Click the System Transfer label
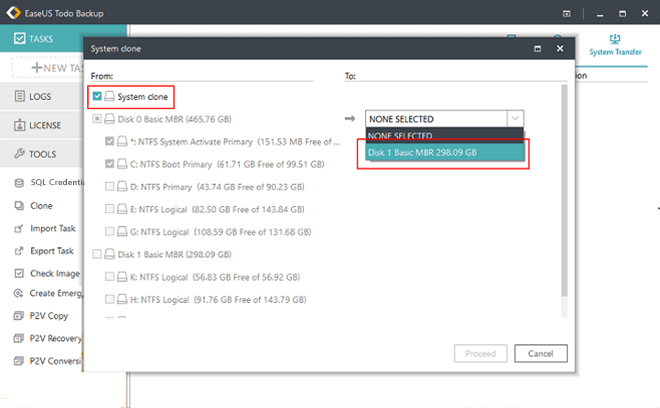This screenshot has width=660, height=408. 615,52
